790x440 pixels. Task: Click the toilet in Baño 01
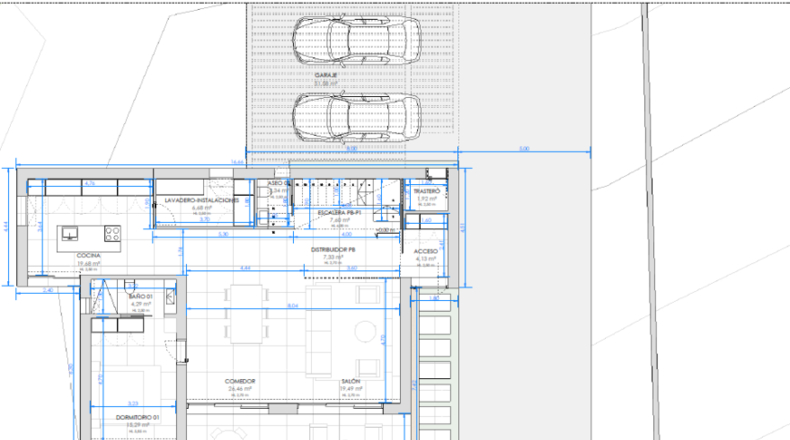(130, 286)
